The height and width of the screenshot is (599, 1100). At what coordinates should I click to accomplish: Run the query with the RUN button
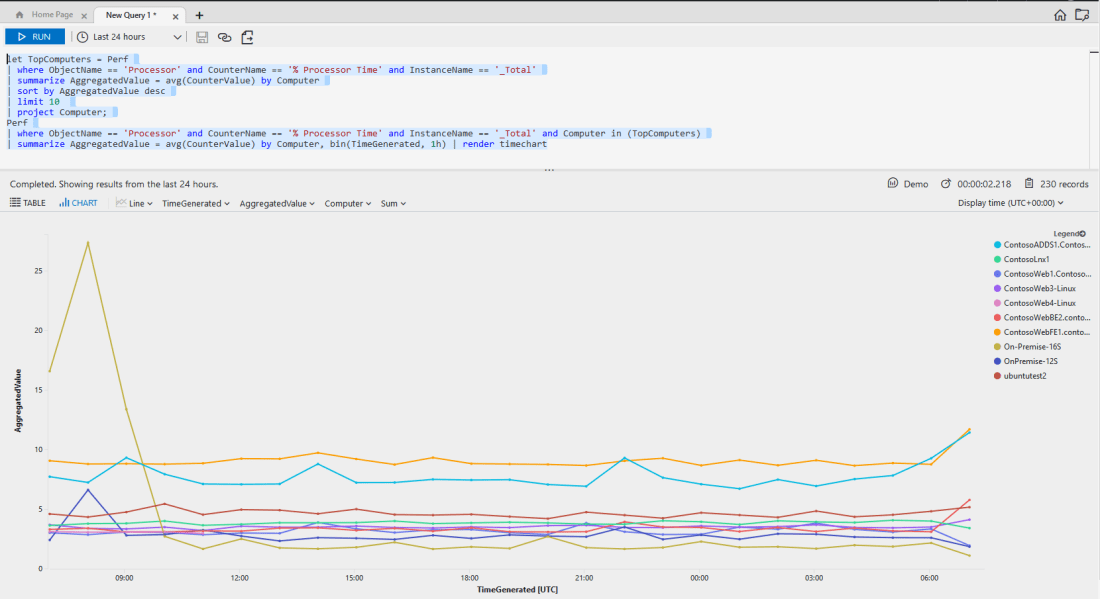click(x=35, y=37)
